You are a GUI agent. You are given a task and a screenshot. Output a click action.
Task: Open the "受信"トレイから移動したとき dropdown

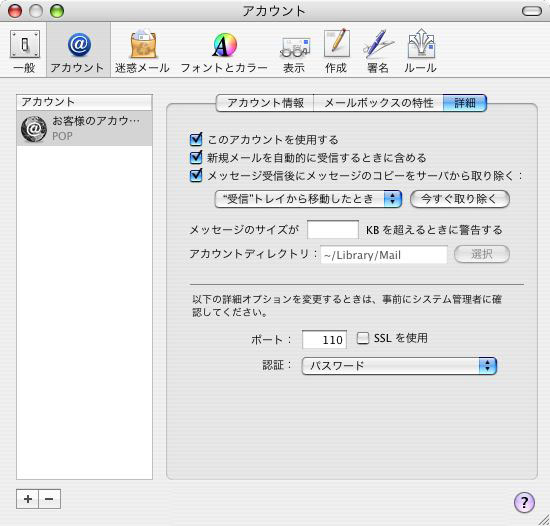click(x=308, y=199)
